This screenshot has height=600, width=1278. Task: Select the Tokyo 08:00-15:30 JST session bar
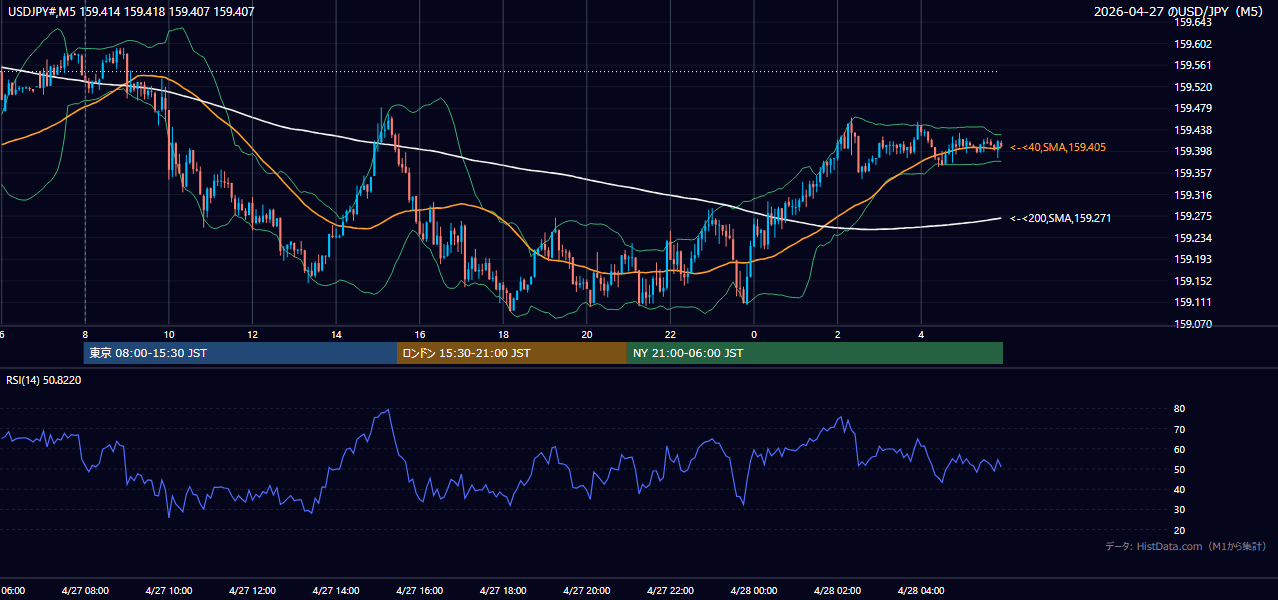click(x=240, y=353)
